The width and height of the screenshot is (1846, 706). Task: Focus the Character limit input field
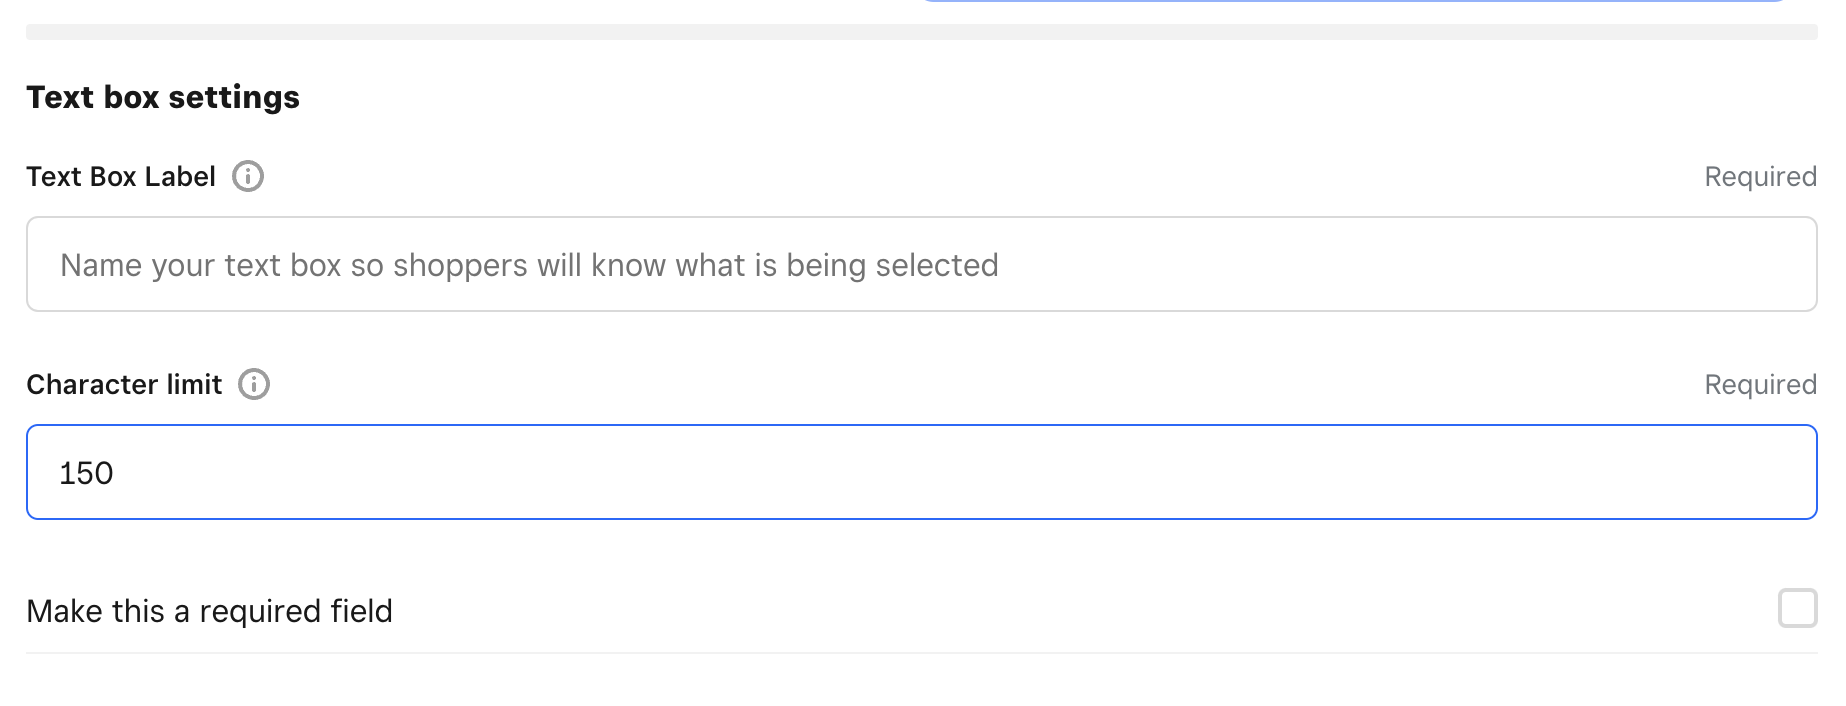tap(920, 472)
